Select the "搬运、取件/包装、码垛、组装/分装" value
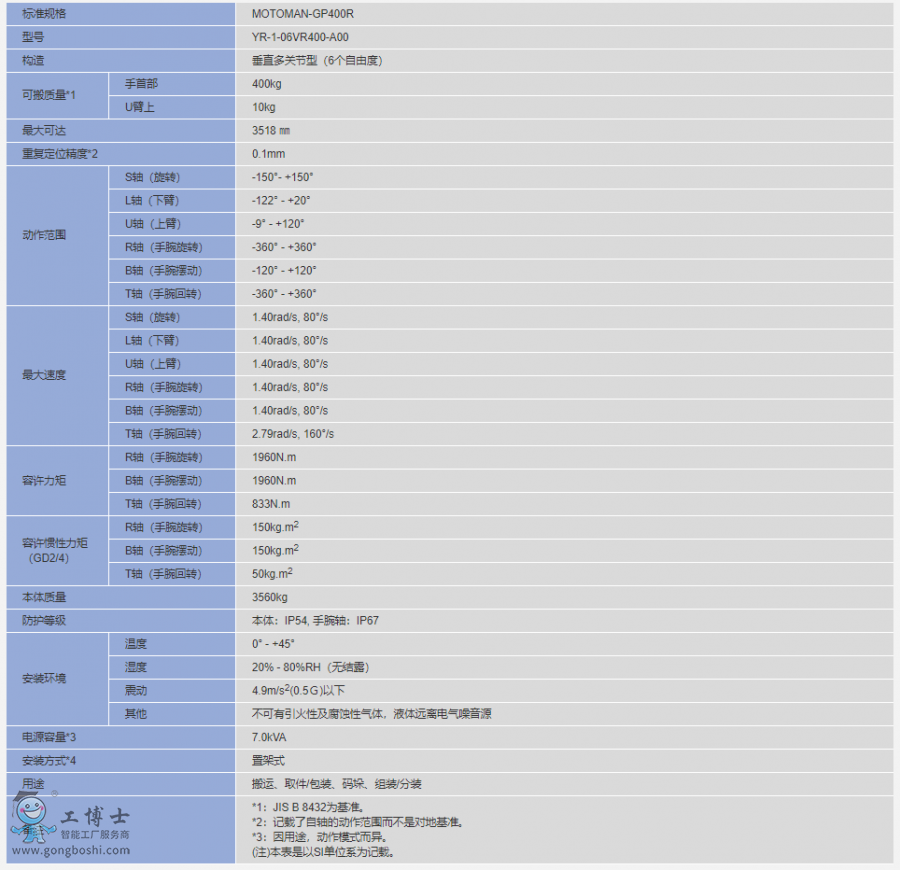 pyautogui.click(x=336, y=784)
